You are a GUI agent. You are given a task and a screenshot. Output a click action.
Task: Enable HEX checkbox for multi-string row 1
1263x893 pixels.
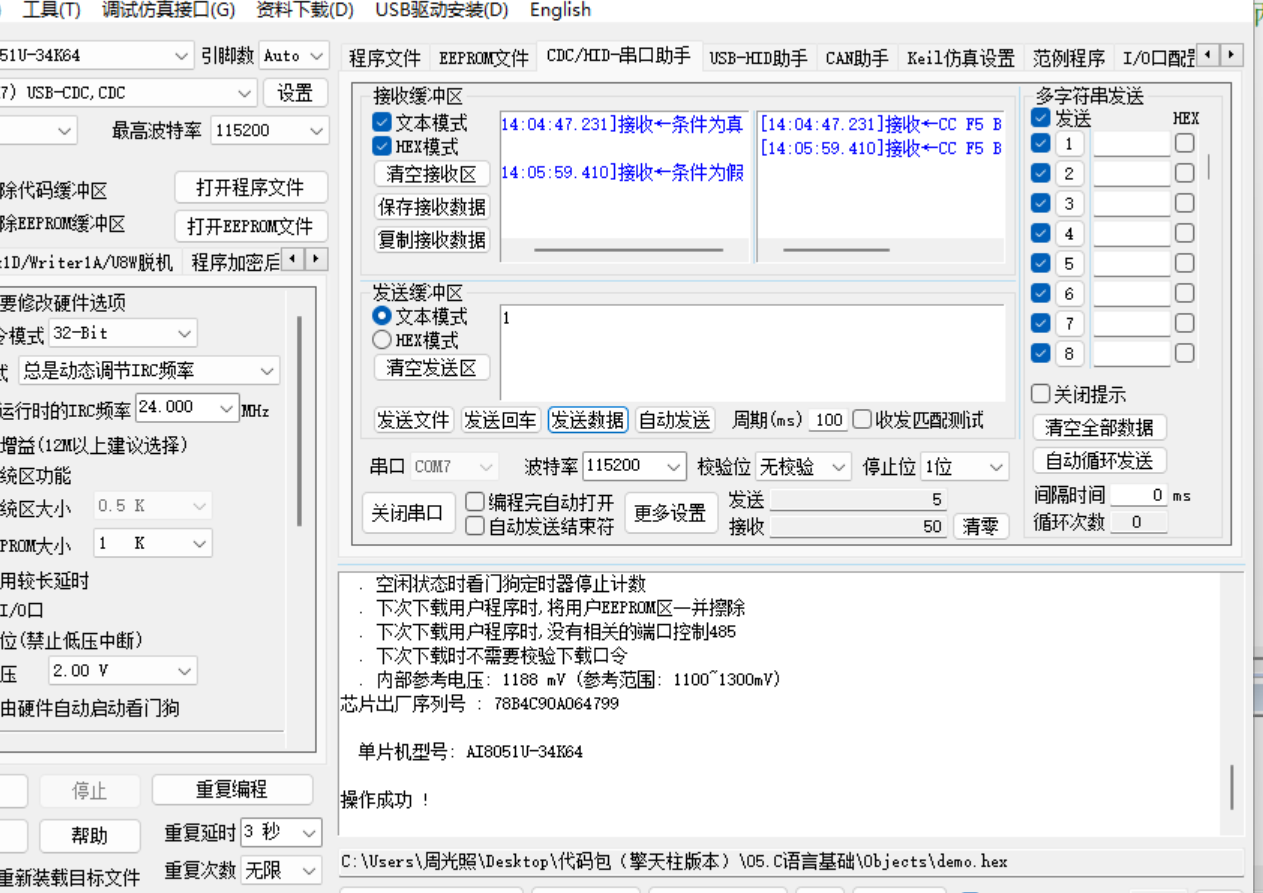point(1184,144)
